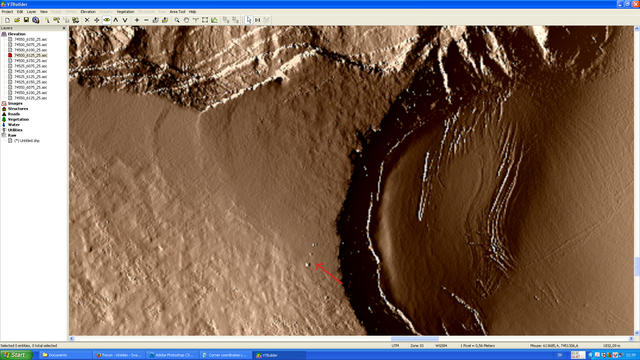
Task: Toggle the layer visibility eye icon
Action: [107, 20]
